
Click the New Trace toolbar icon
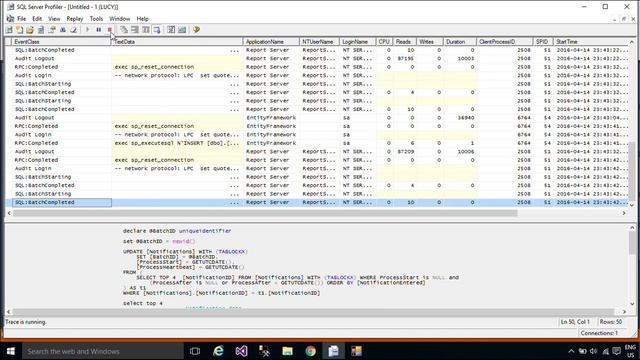pyautogui.click(x=9, y=30)
